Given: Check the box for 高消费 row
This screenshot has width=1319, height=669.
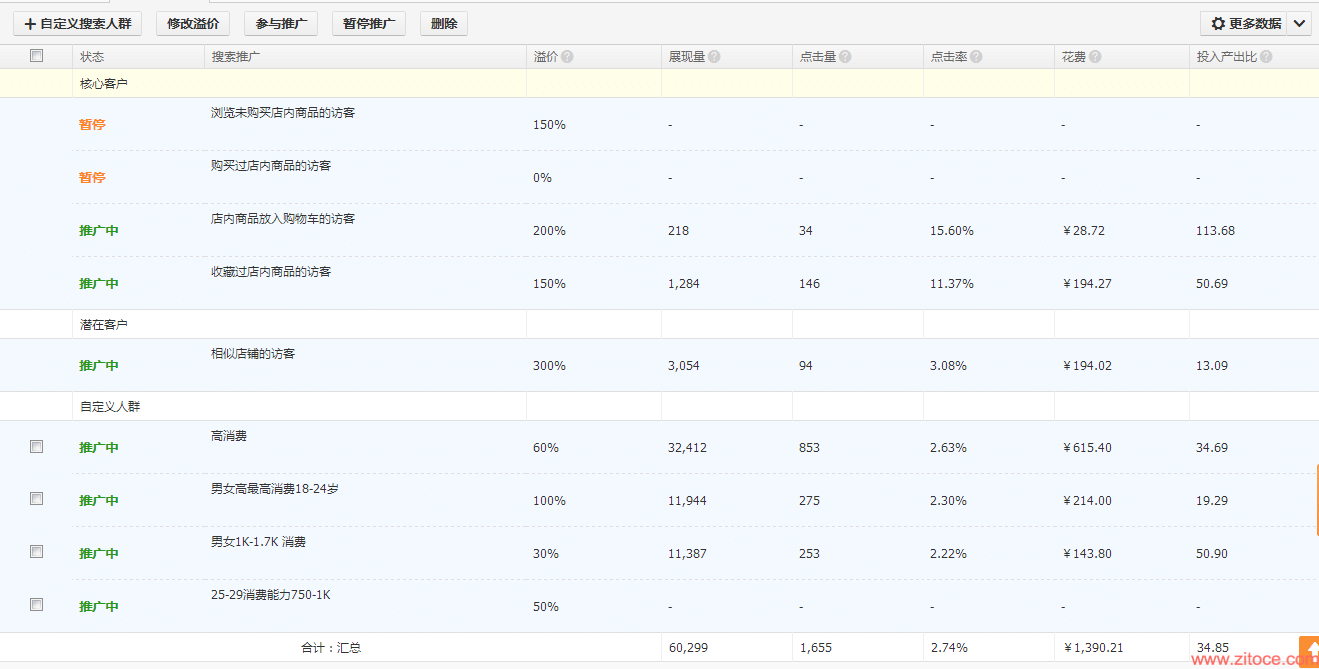Looking at the screenshot, I should coord(37,447).
